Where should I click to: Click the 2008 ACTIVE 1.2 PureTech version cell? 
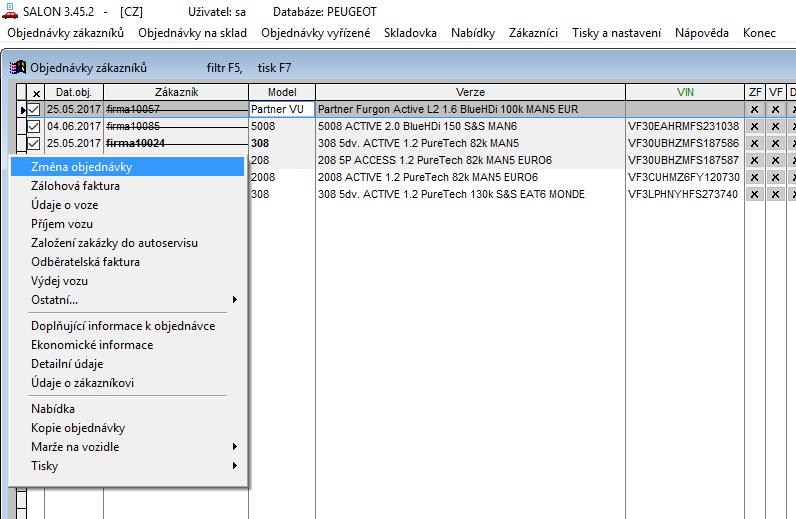pyautogui.click(x=470, y=177)
